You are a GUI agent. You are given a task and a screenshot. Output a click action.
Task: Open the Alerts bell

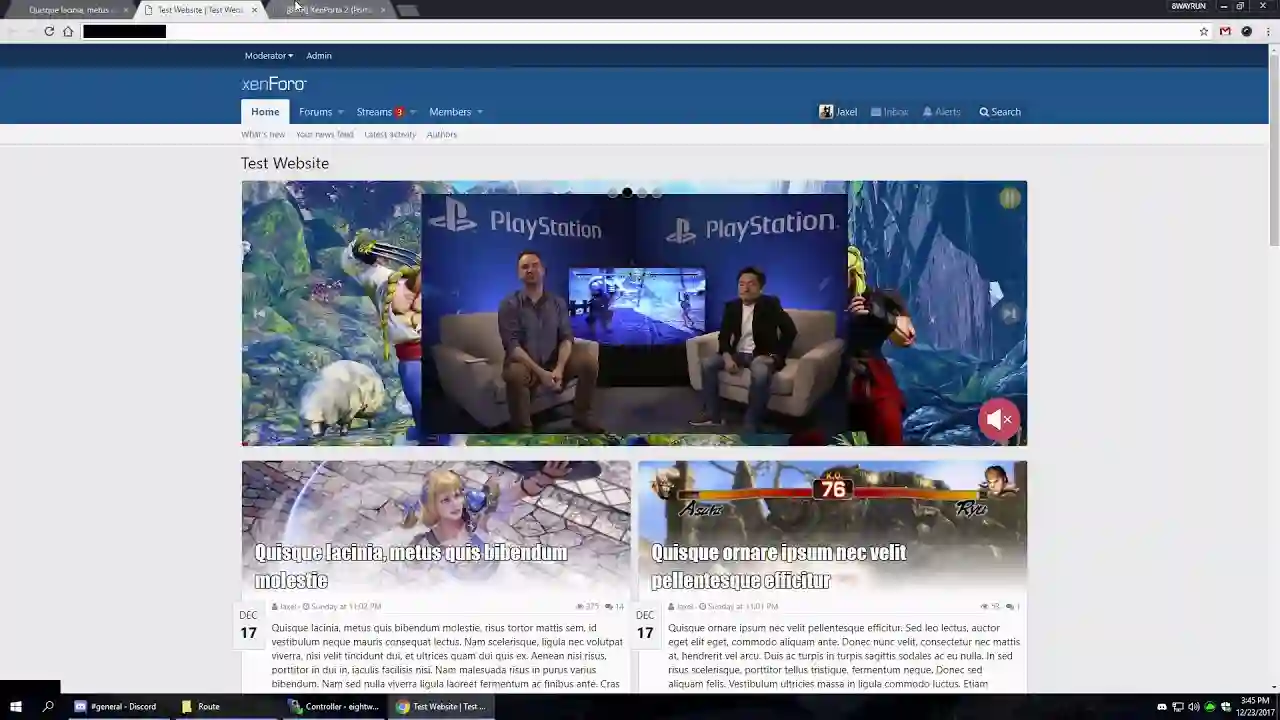[941, 112]
